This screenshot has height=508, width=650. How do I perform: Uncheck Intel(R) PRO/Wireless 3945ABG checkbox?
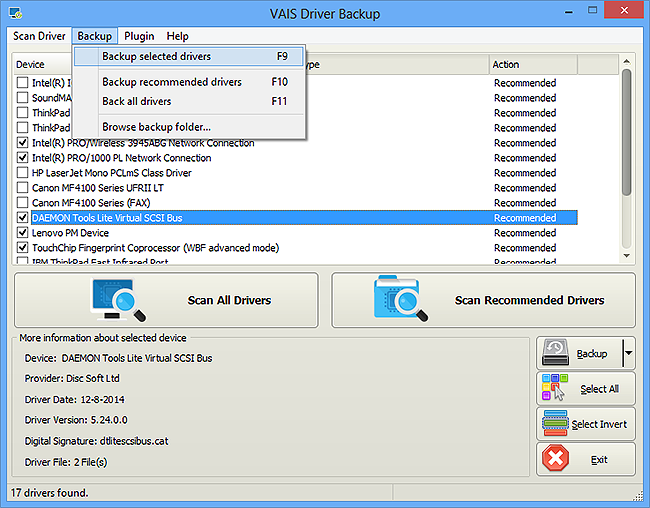pyautogui.click(x=22, y=143)
